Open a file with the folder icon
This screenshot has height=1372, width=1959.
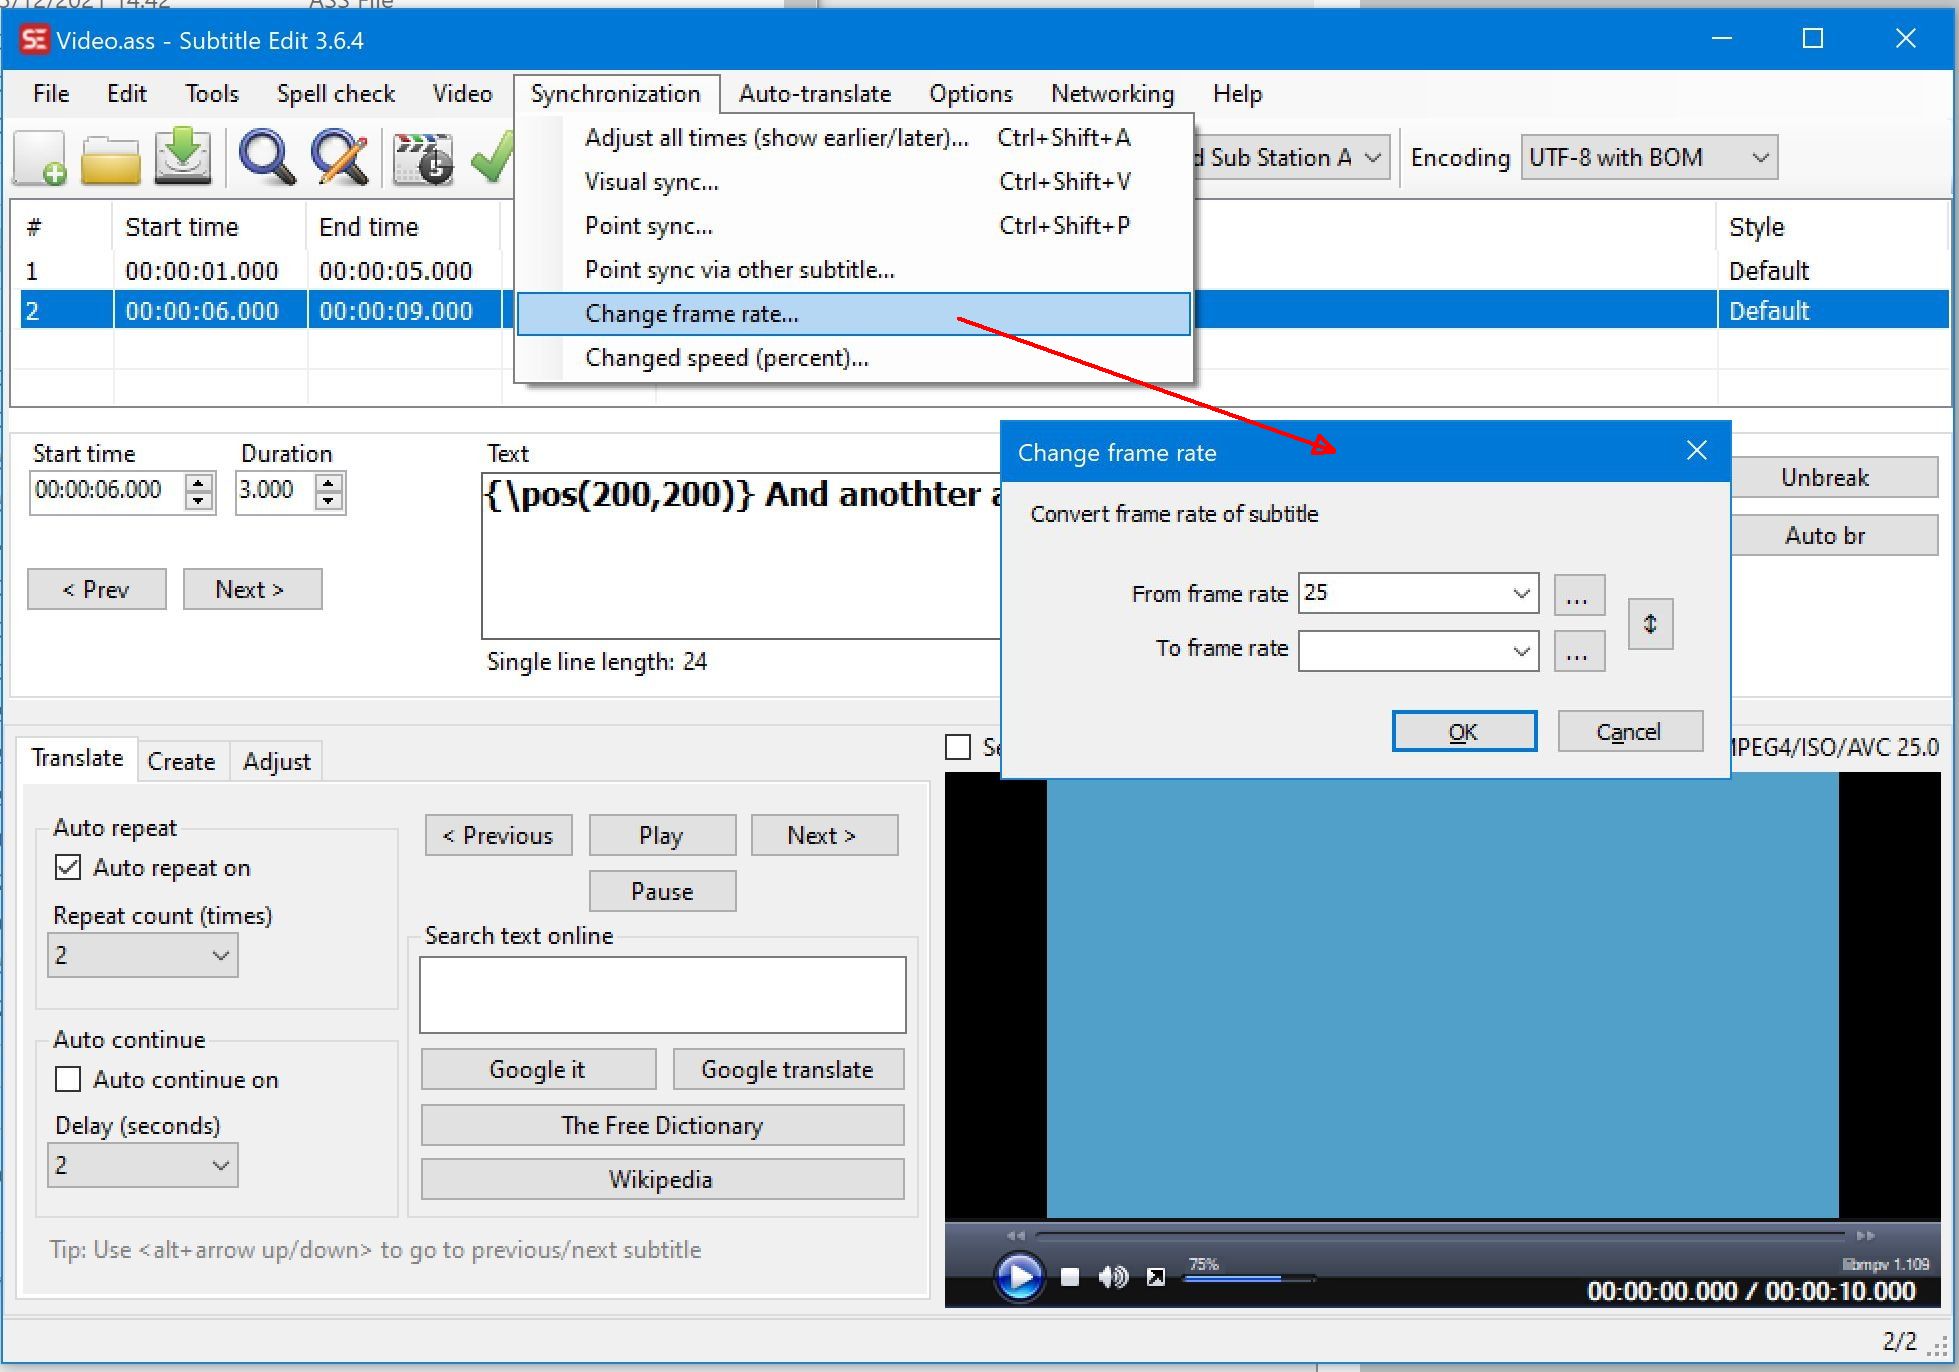[x=110, y=158]
